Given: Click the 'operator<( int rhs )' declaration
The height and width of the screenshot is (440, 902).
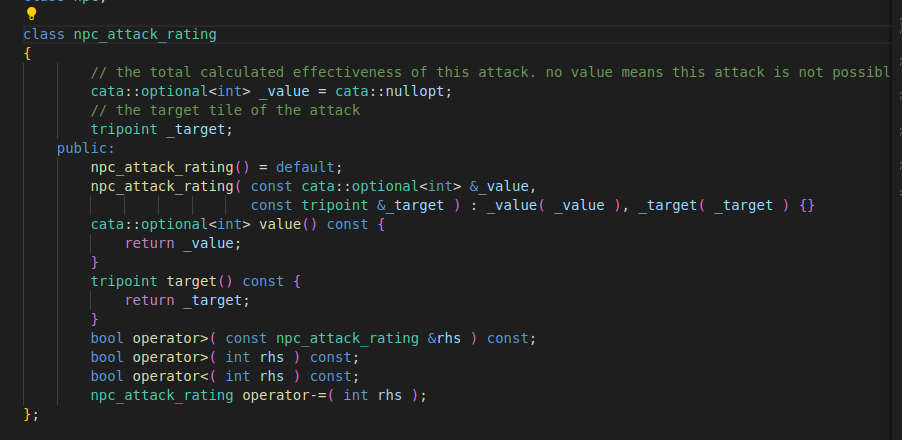Looking at the screenshot, I should (225, 376).
